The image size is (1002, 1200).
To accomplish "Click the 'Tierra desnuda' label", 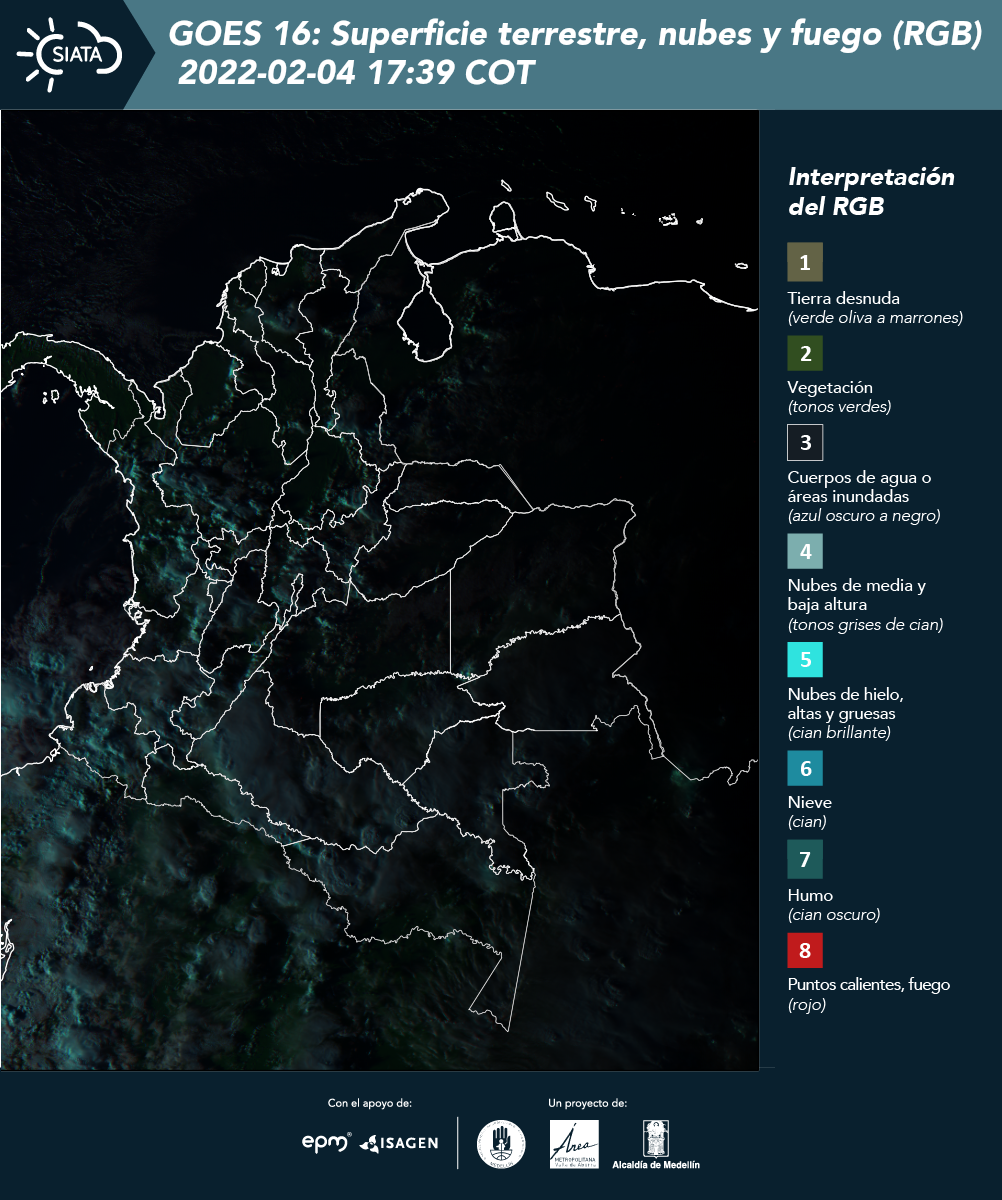I will coord(844,298).
